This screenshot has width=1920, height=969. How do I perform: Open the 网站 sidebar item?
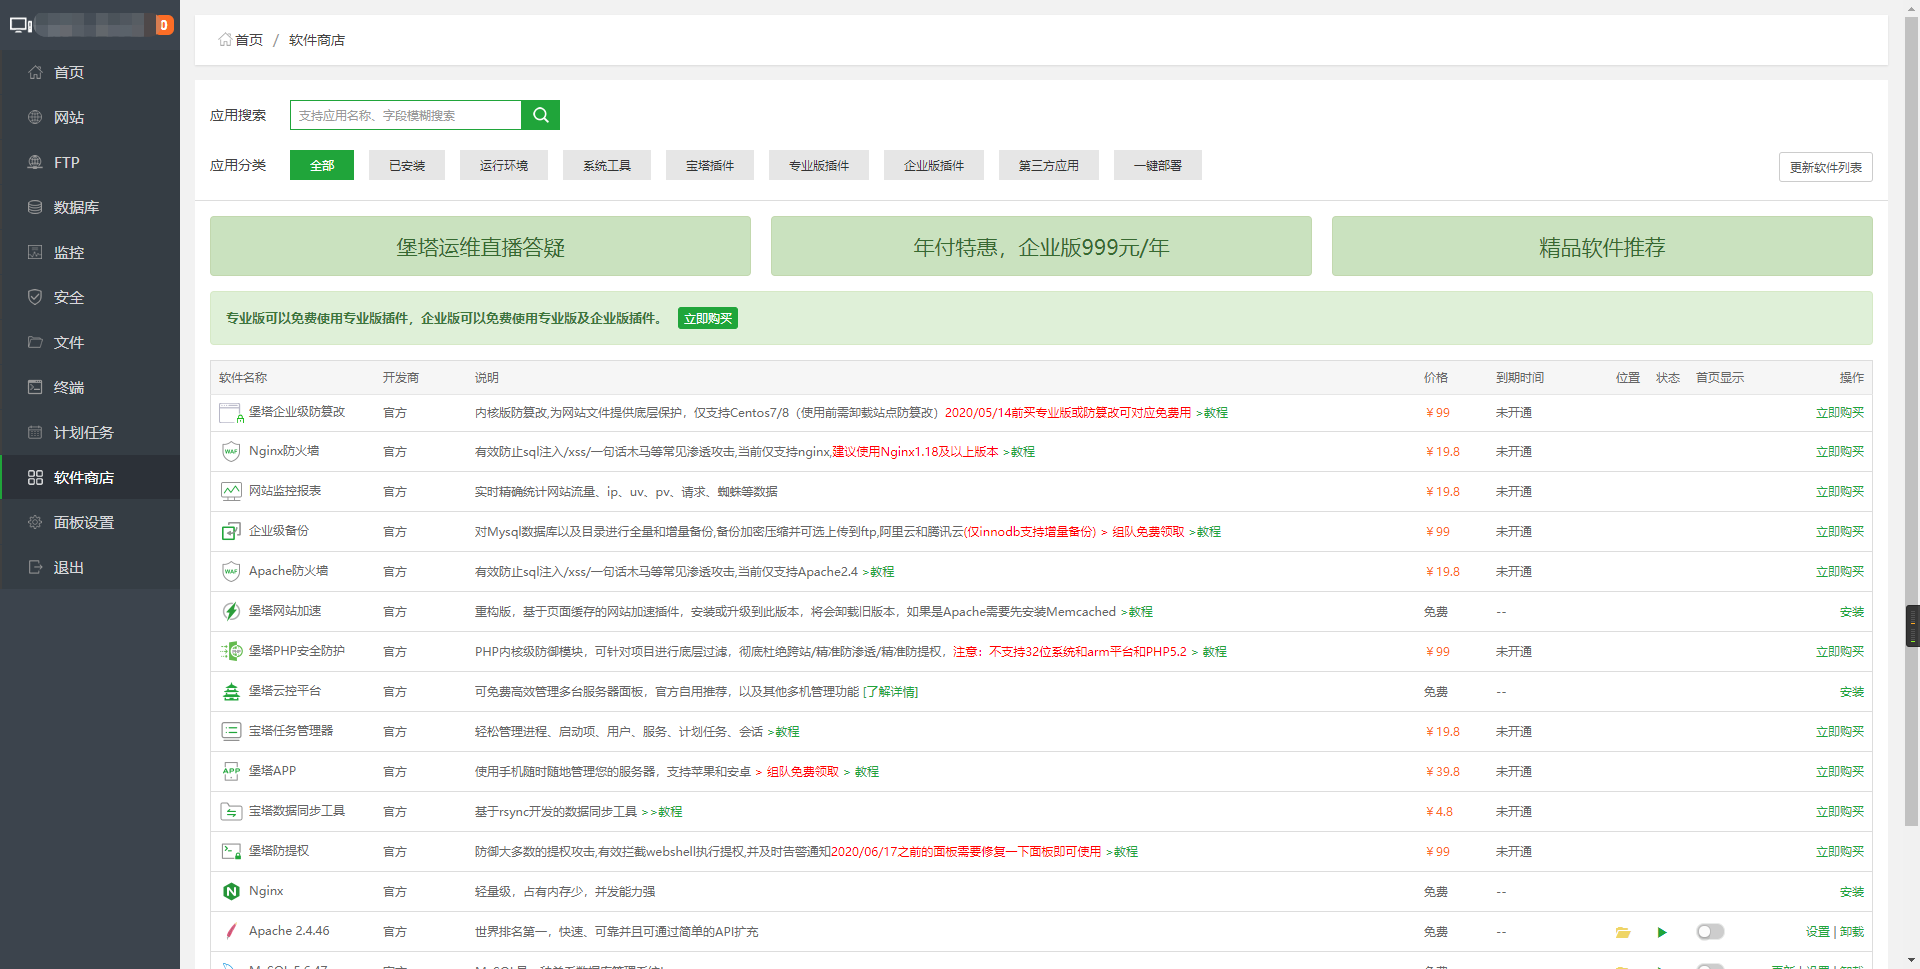pos(90,117)
